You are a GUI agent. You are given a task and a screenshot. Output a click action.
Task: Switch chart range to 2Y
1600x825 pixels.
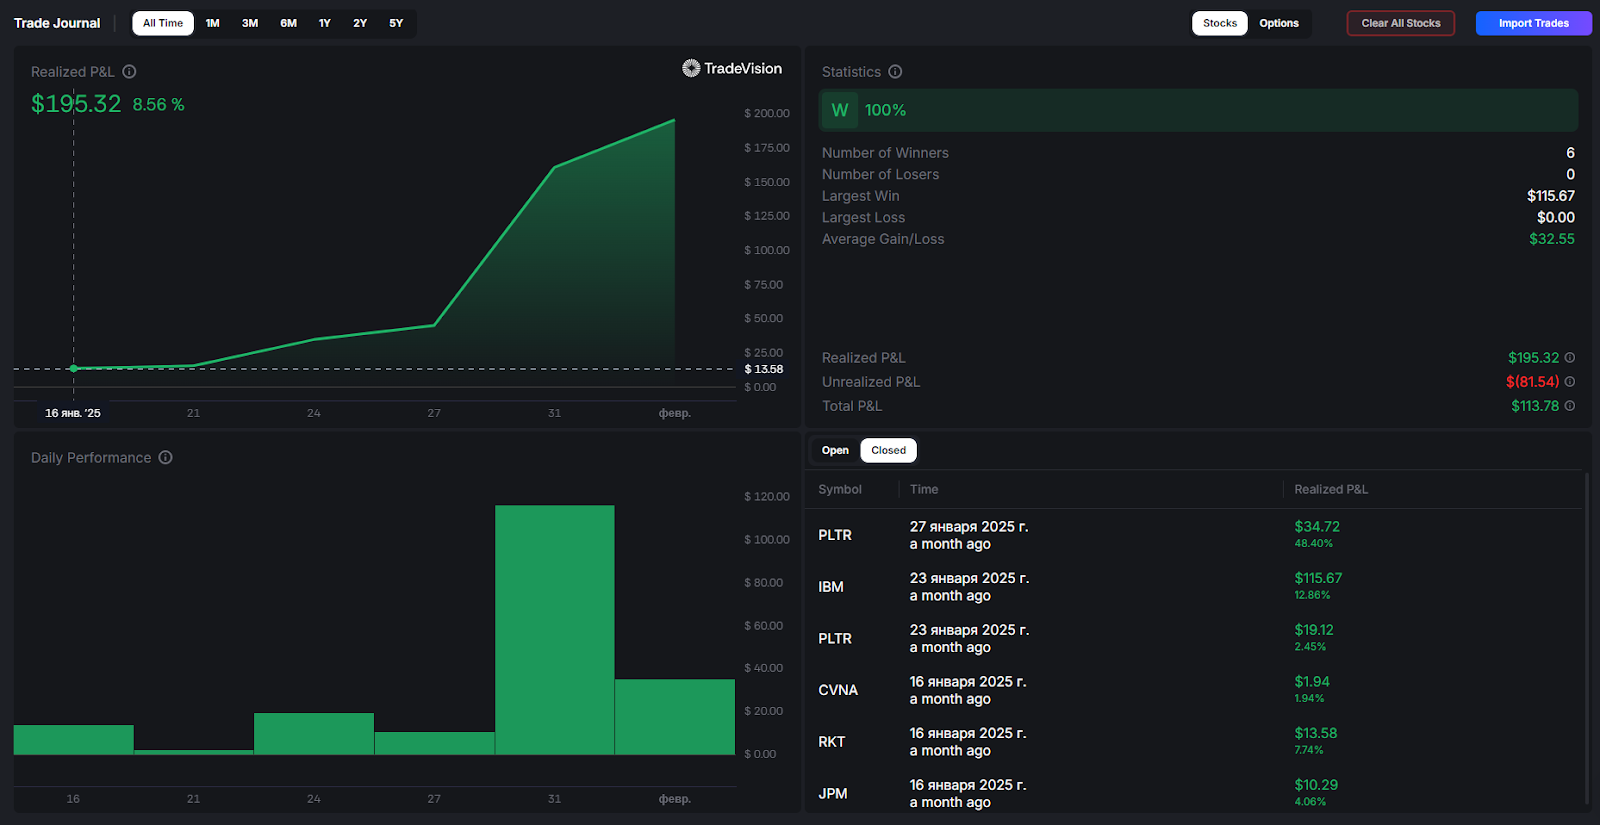360,23
